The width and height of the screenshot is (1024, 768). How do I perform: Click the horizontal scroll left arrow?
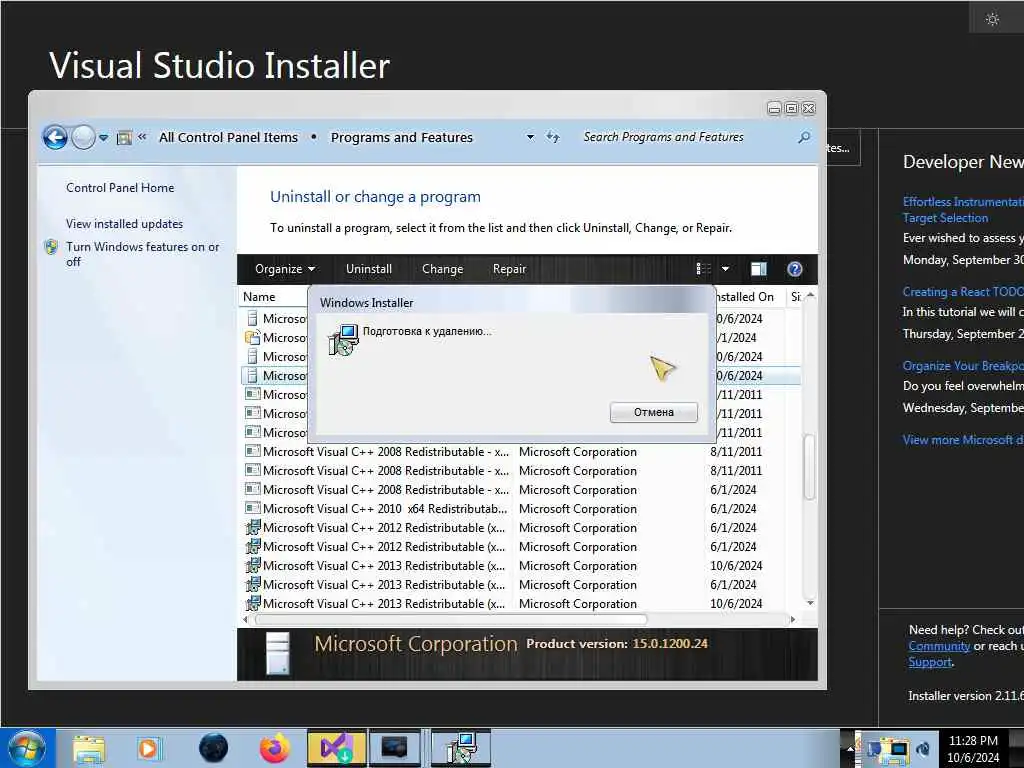245,619
